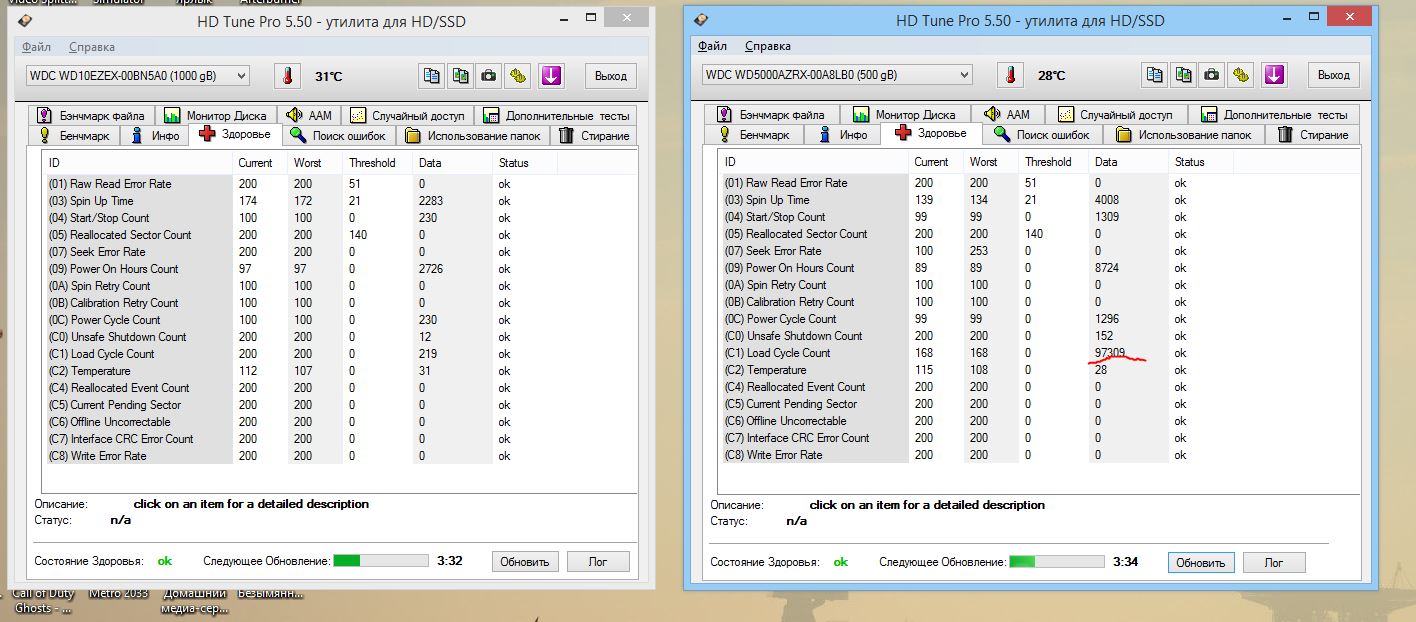Click the camera screenshot icon in the WD5000AZRX window

tap(1212, 75)
